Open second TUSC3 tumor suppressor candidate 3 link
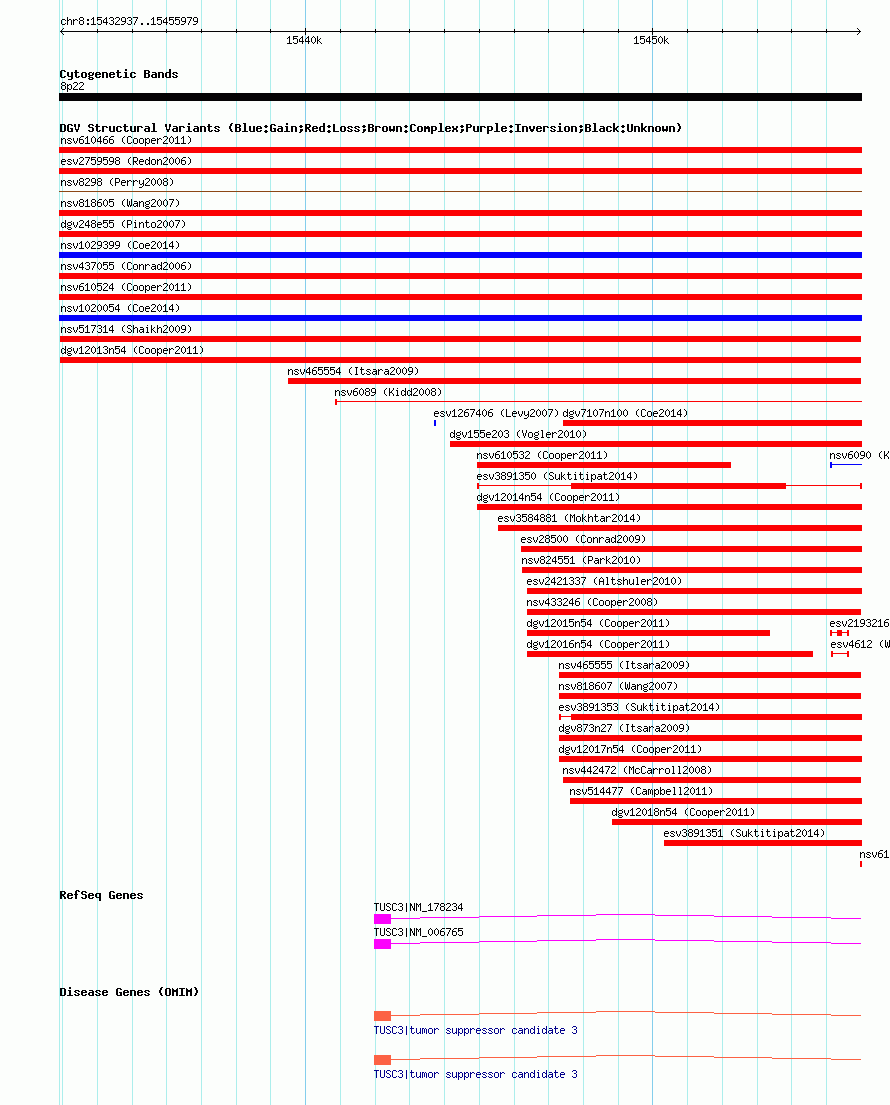This screenshot has width=890, height=1105. coord(476,1075)
